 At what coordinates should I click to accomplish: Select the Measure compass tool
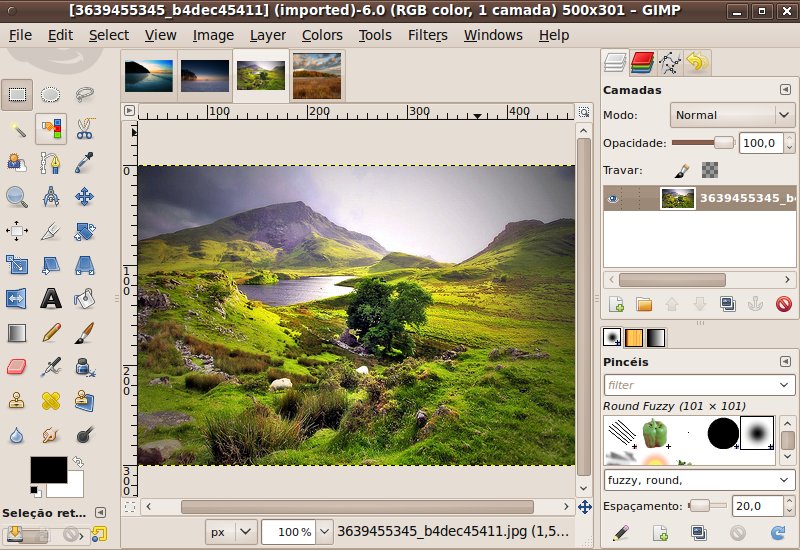pyautogui.click(x=51, y=197)
